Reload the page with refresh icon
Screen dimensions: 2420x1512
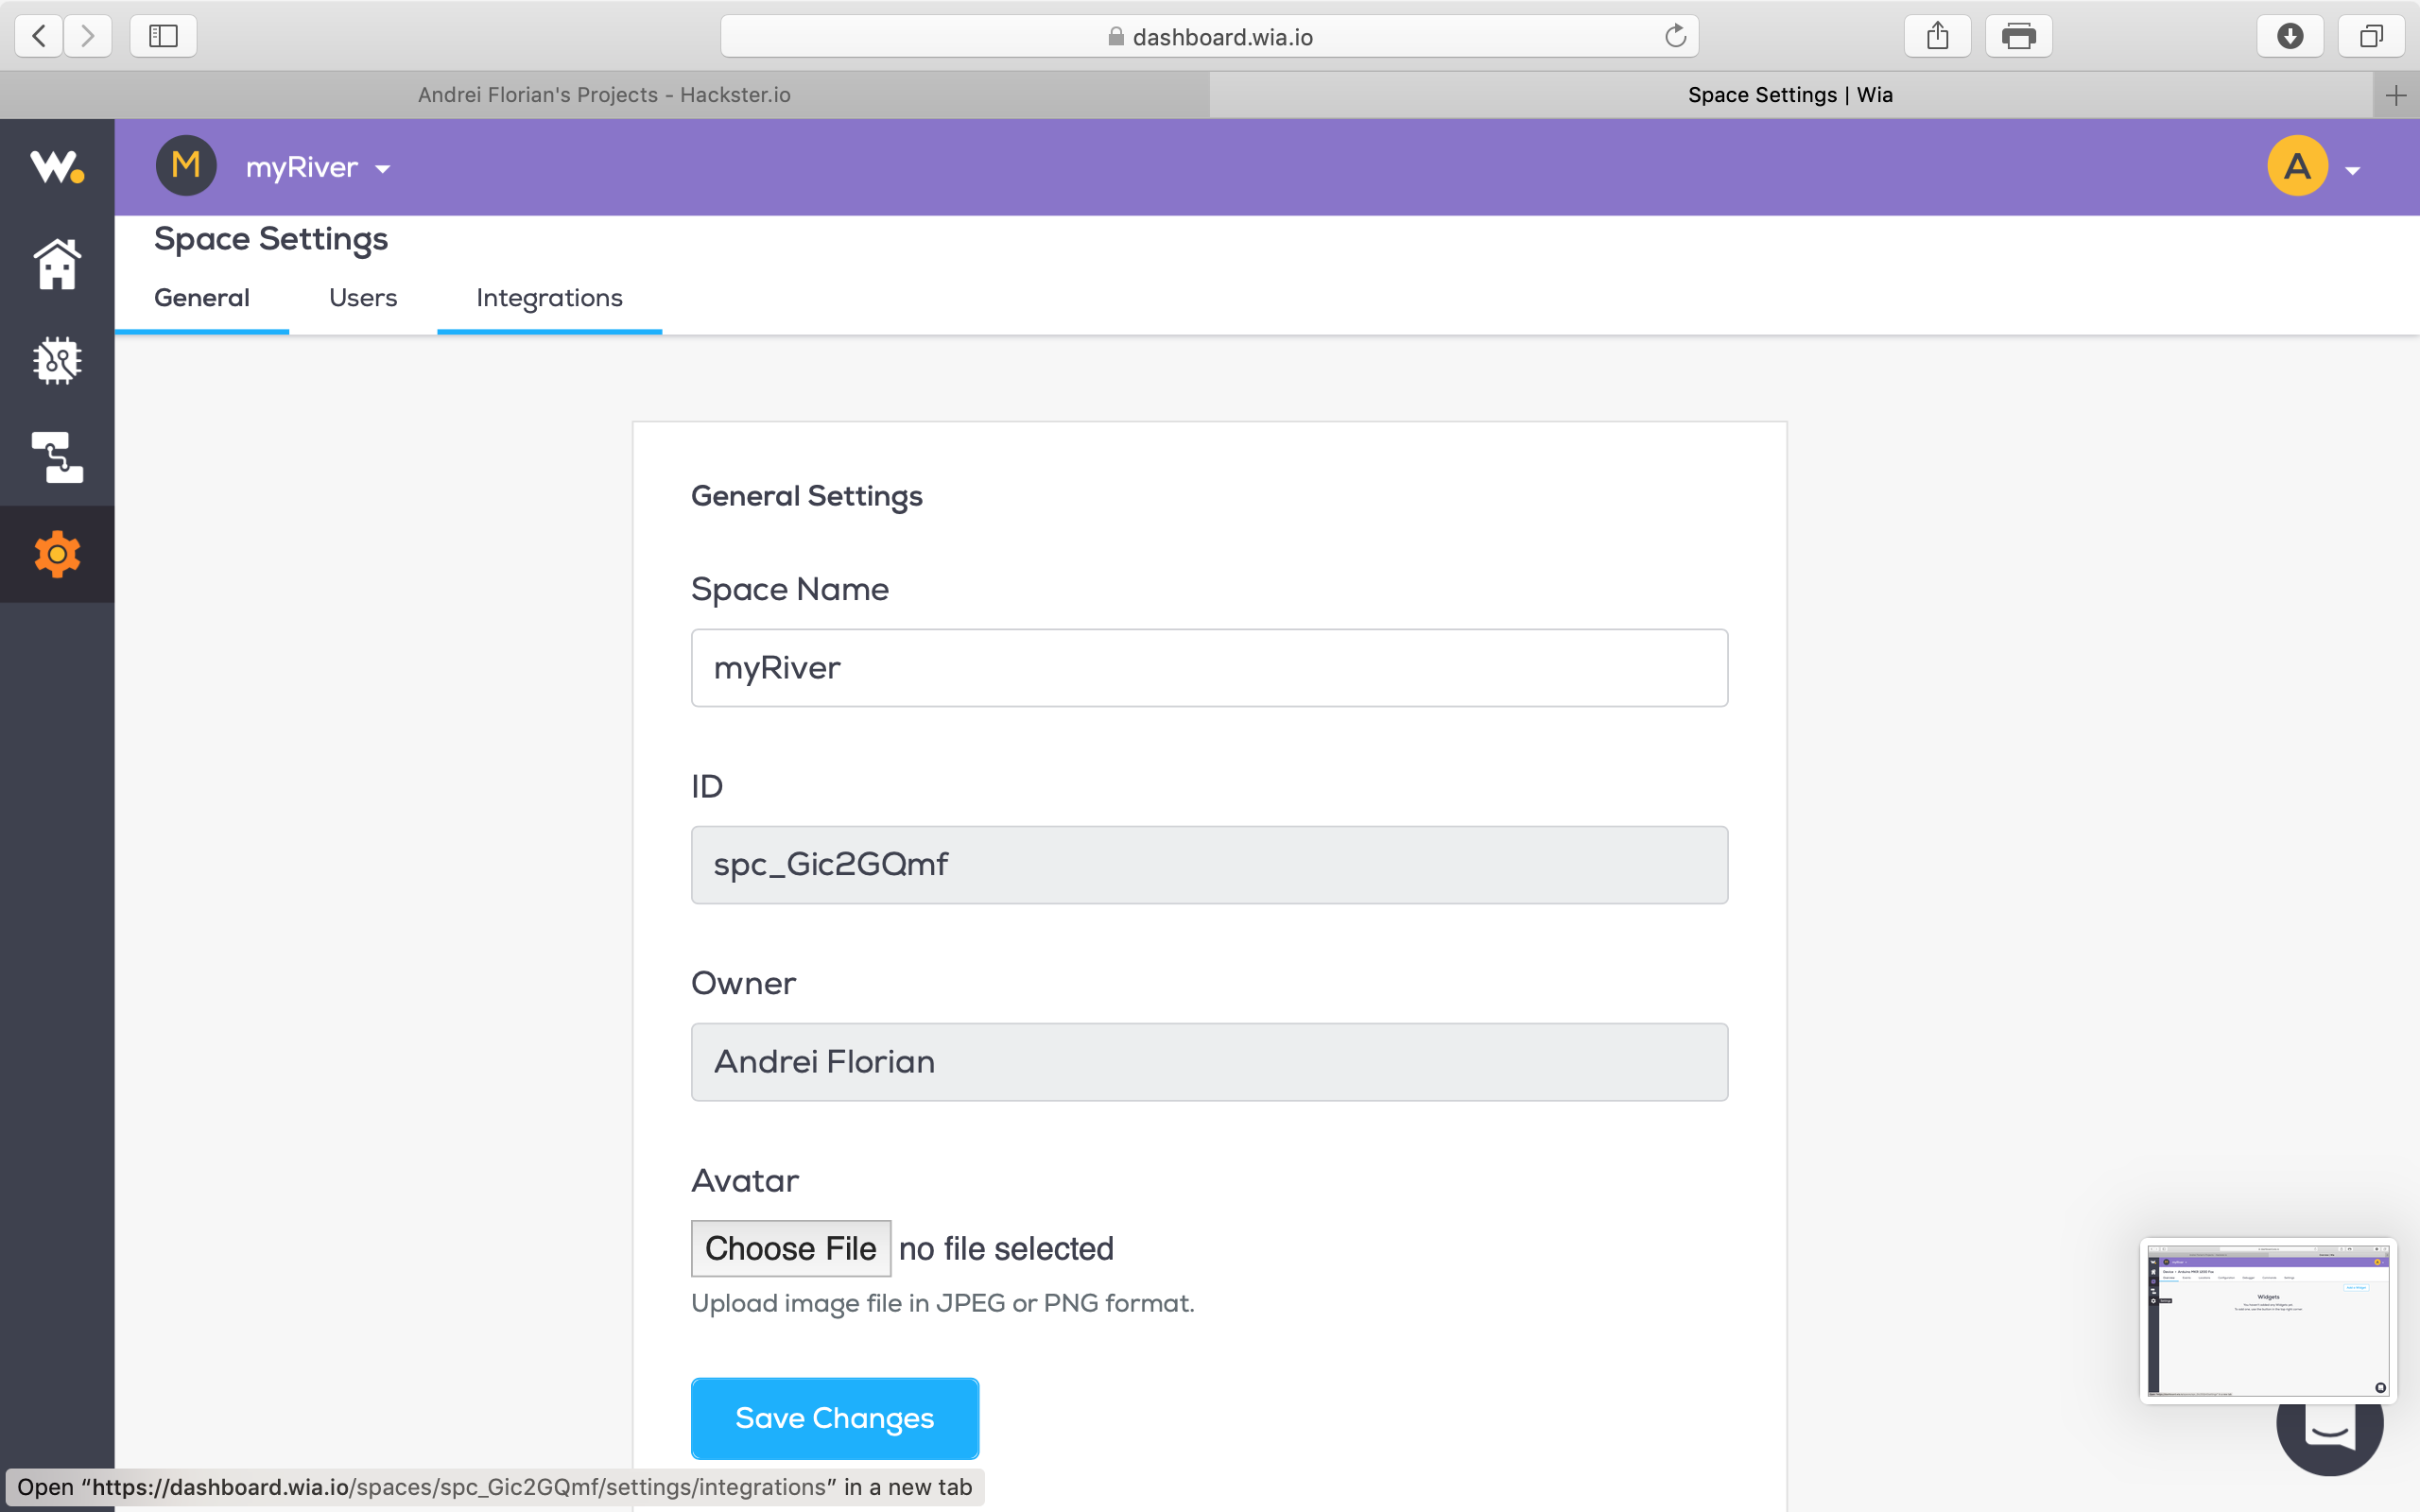1675,37
